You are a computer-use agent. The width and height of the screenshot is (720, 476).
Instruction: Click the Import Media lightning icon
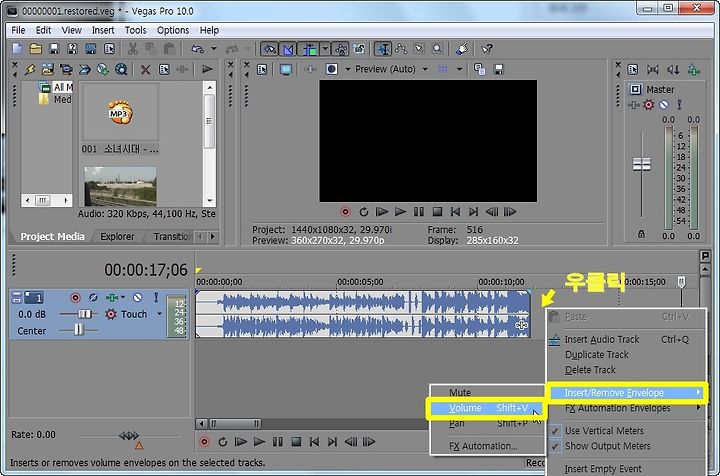point(30,69)
